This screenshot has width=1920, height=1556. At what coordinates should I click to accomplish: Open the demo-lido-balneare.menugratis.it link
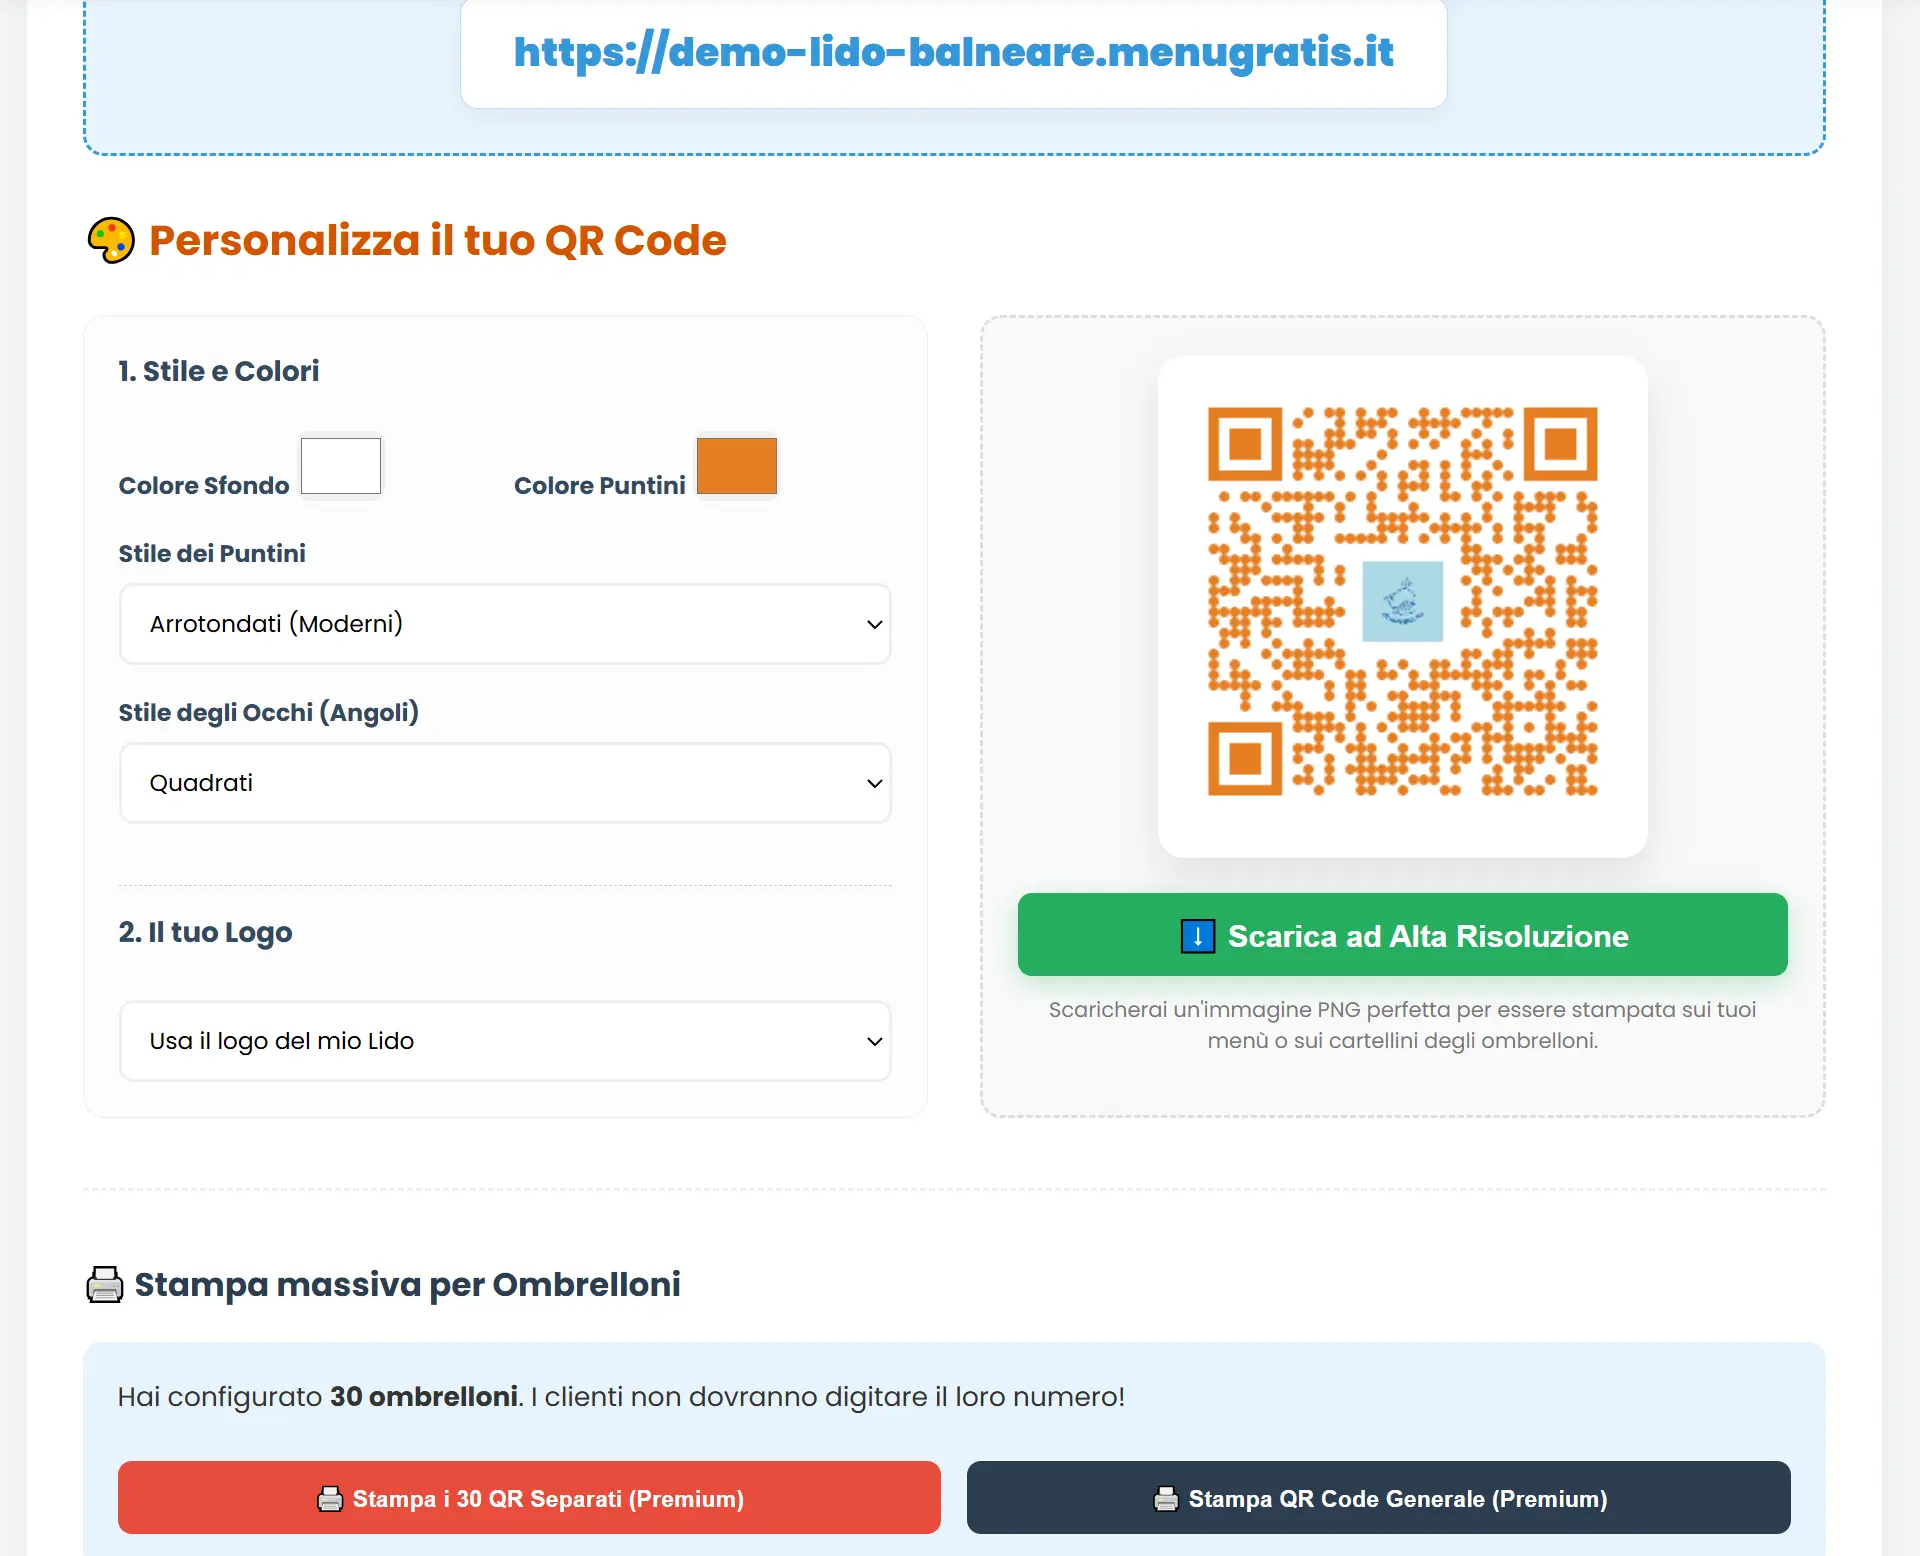(x=953, y=52)
